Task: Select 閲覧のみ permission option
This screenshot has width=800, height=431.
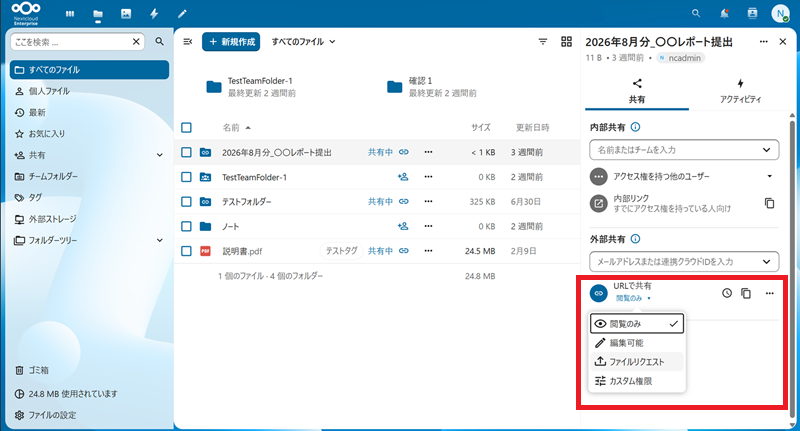Action: [637, 324]
